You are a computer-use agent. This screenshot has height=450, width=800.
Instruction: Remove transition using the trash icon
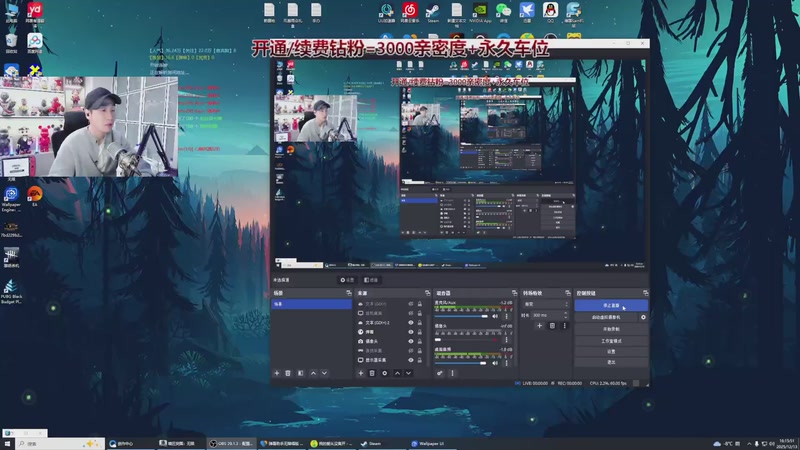tap(552, 326)
